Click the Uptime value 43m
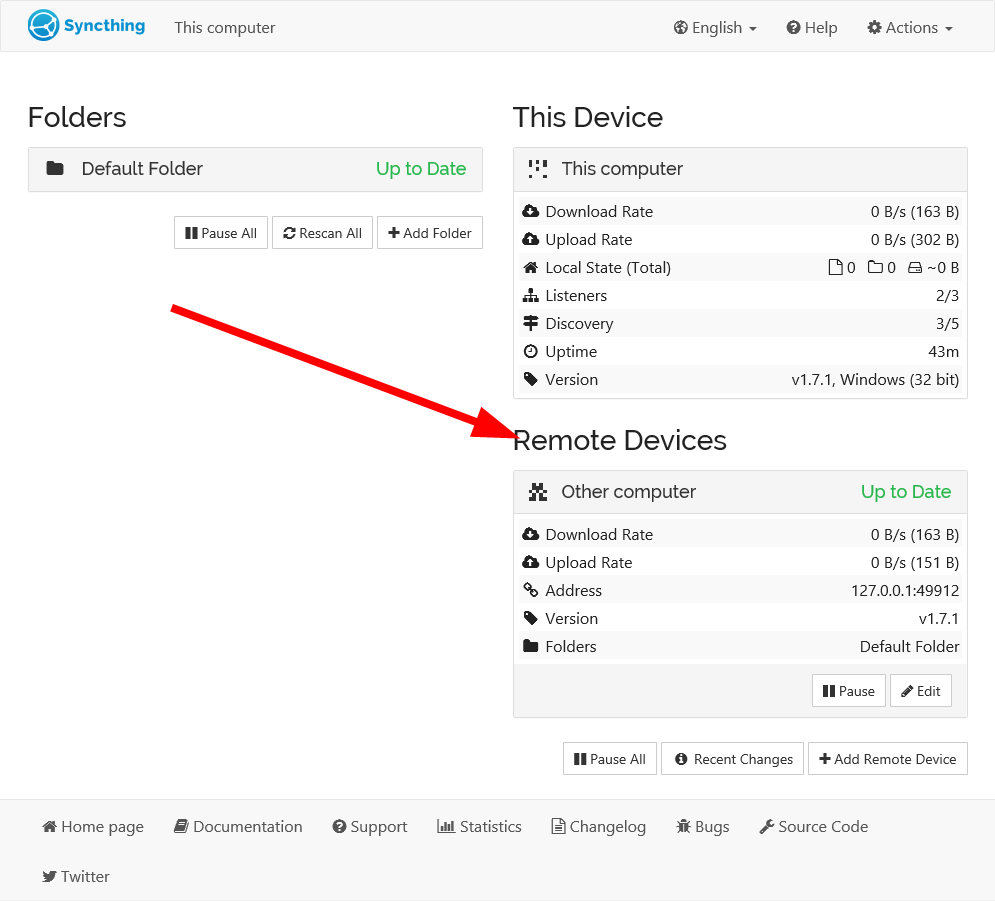995x901 pixels. point(943,352)
